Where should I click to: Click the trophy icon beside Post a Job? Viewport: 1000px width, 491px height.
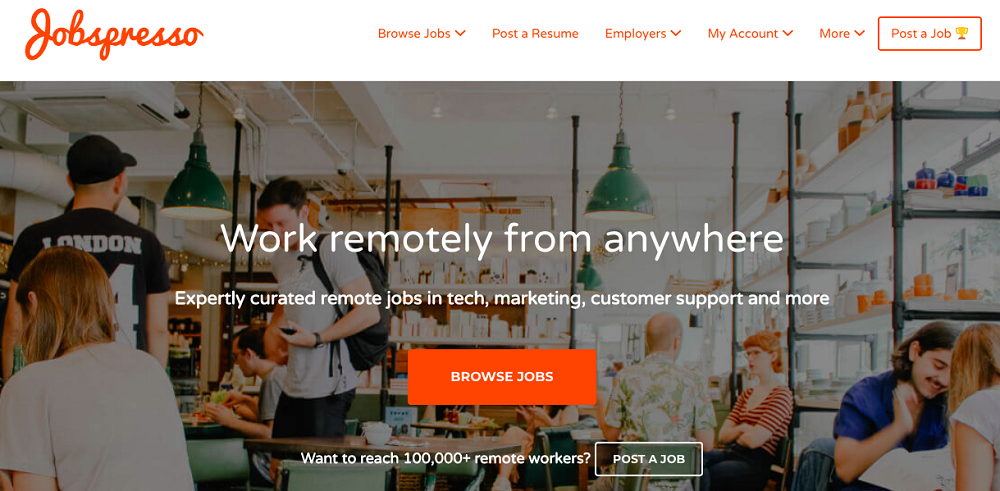tap(962, 33)
